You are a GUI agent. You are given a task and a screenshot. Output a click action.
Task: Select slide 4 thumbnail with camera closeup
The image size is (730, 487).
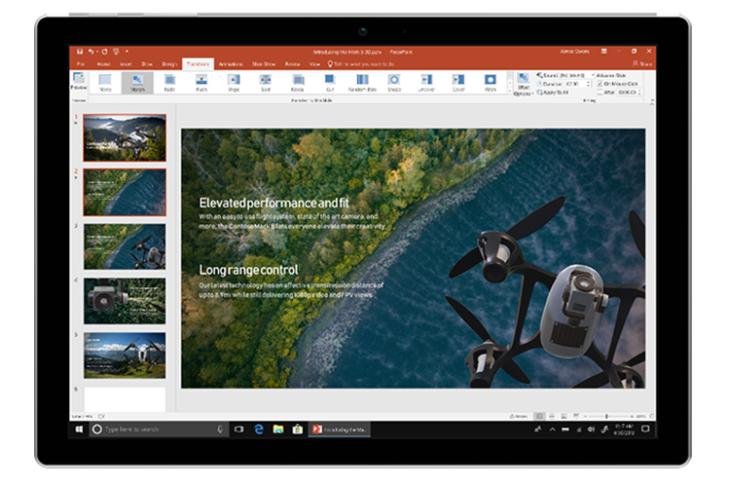[x=124, y=301]
